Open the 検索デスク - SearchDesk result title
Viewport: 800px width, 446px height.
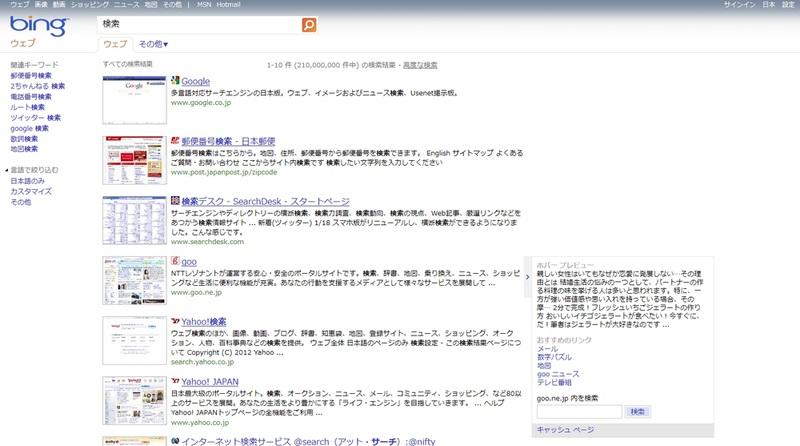point(265,202)
